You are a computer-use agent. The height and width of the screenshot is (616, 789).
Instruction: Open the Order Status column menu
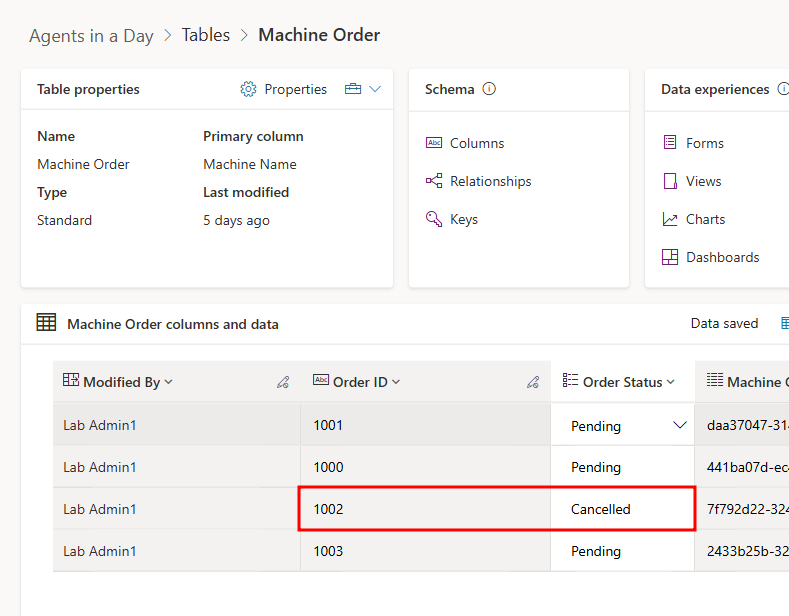[670, 382]
